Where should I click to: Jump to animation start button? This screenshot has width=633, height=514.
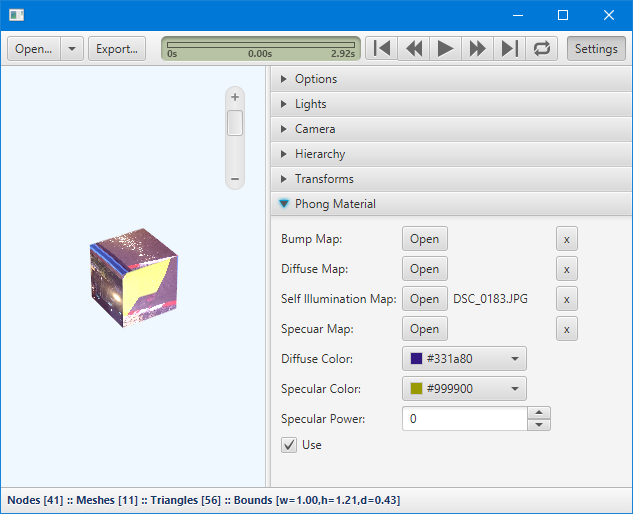point(381,49)
